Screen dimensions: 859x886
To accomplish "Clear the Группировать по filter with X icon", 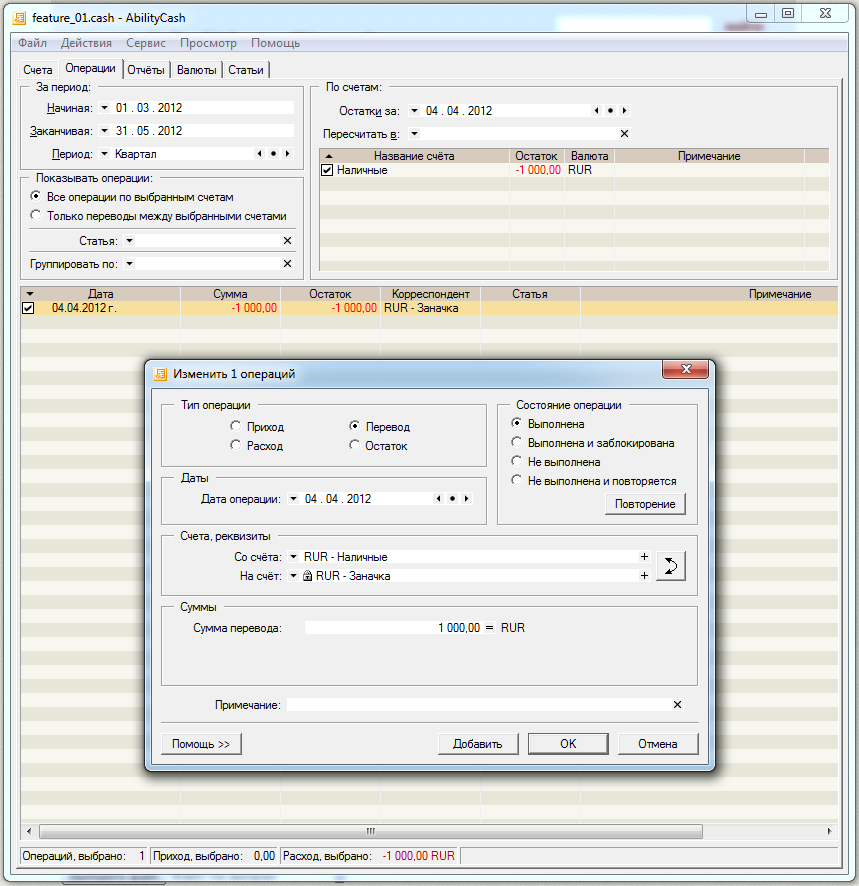I will [287, 264].
